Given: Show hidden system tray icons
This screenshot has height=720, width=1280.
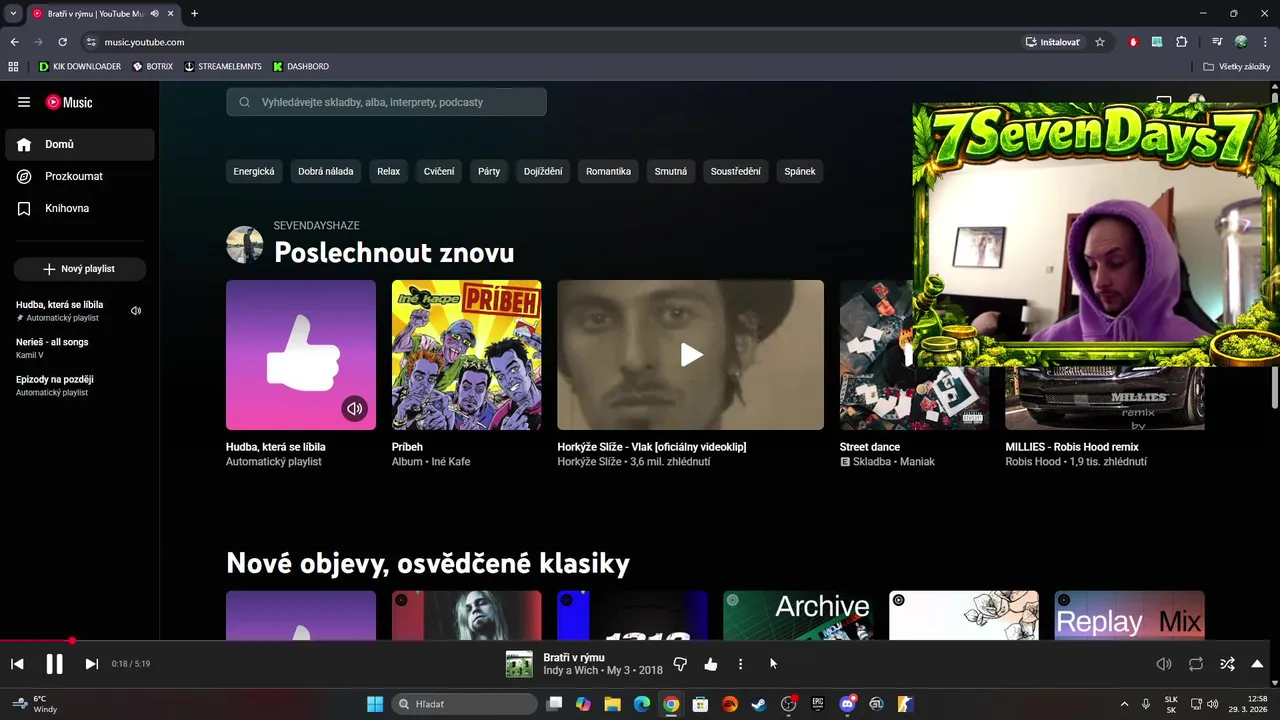Looking at the screenshot, I should (1124, 704).
